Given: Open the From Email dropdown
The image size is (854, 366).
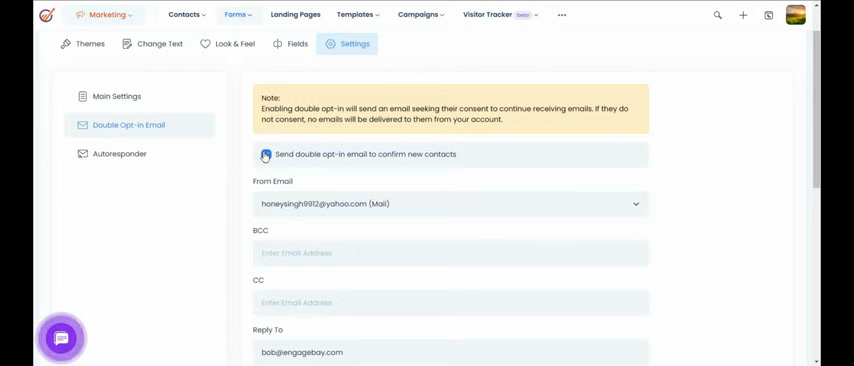Looking at the screenshot, I should click(450, 204).
